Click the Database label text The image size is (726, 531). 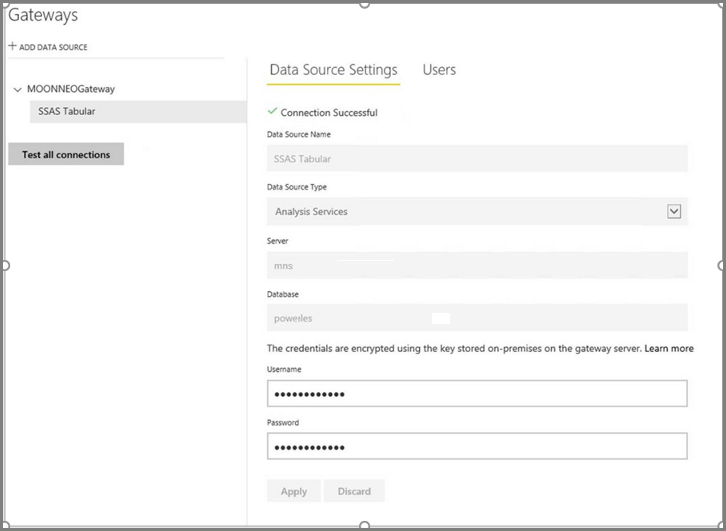(x=282, y=294)
